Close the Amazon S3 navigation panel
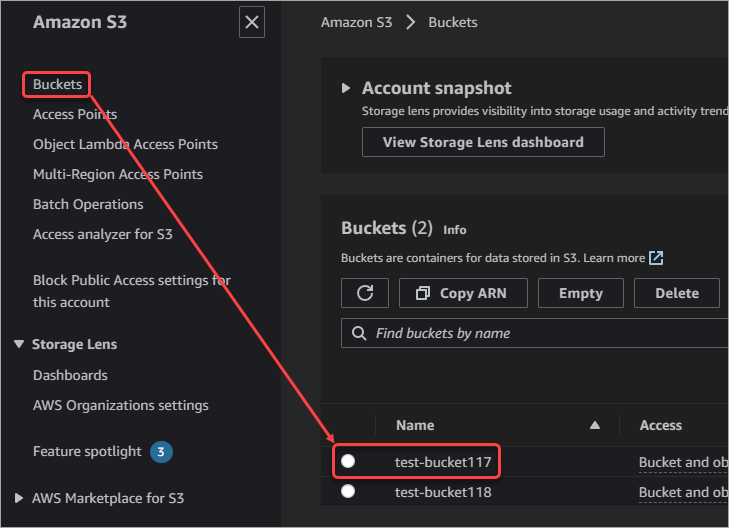The height and width of the screenshot is (528, 729). (x=252, y=22)
